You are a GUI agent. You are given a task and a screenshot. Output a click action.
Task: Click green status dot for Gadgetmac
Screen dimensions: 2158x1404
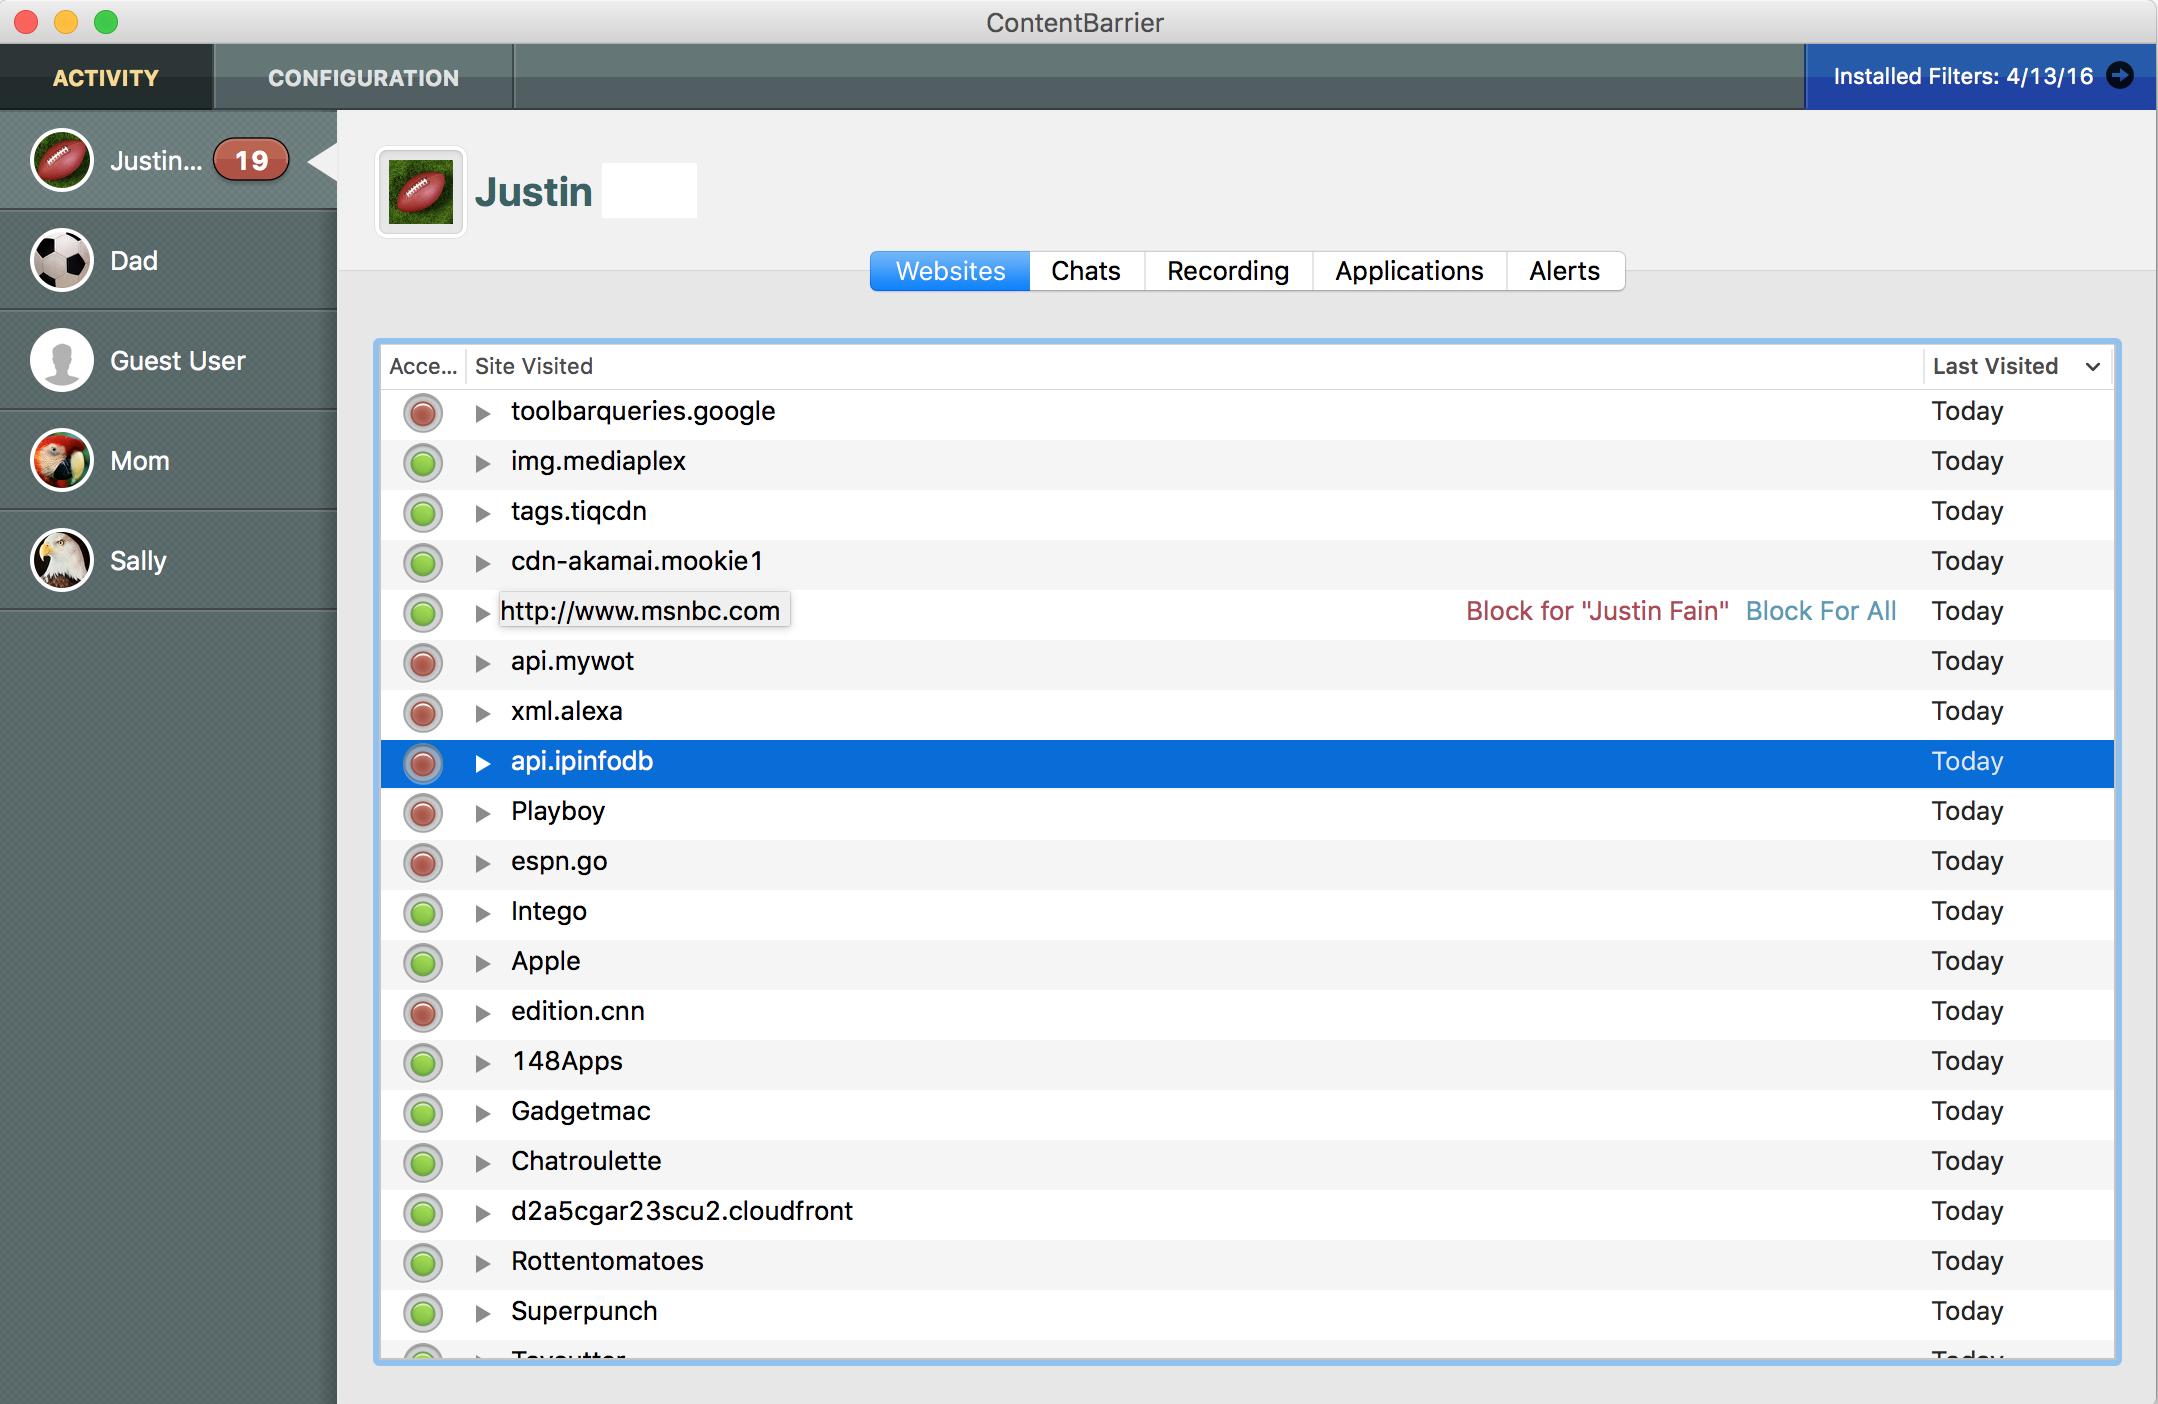coord(423,1112)
